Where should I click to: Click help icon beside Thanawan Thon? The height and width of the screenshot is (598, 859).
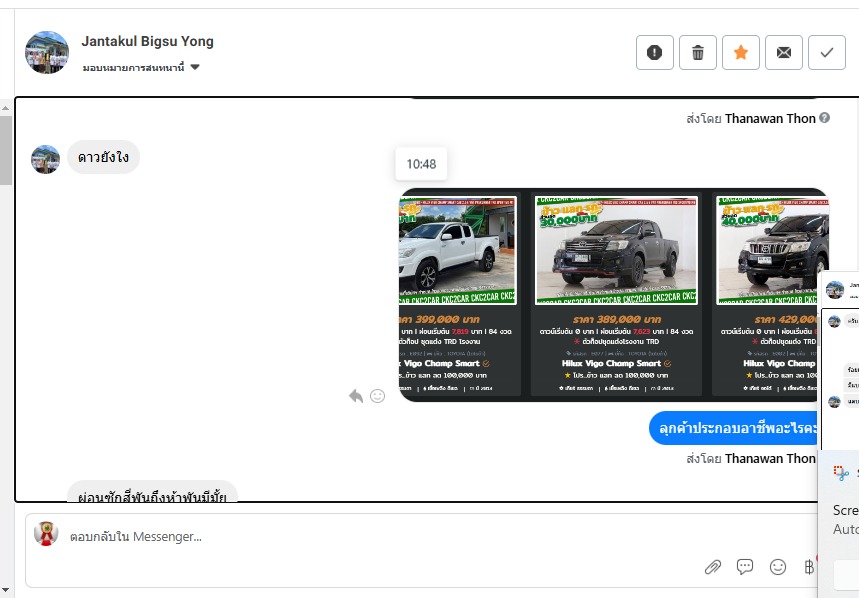824,118
